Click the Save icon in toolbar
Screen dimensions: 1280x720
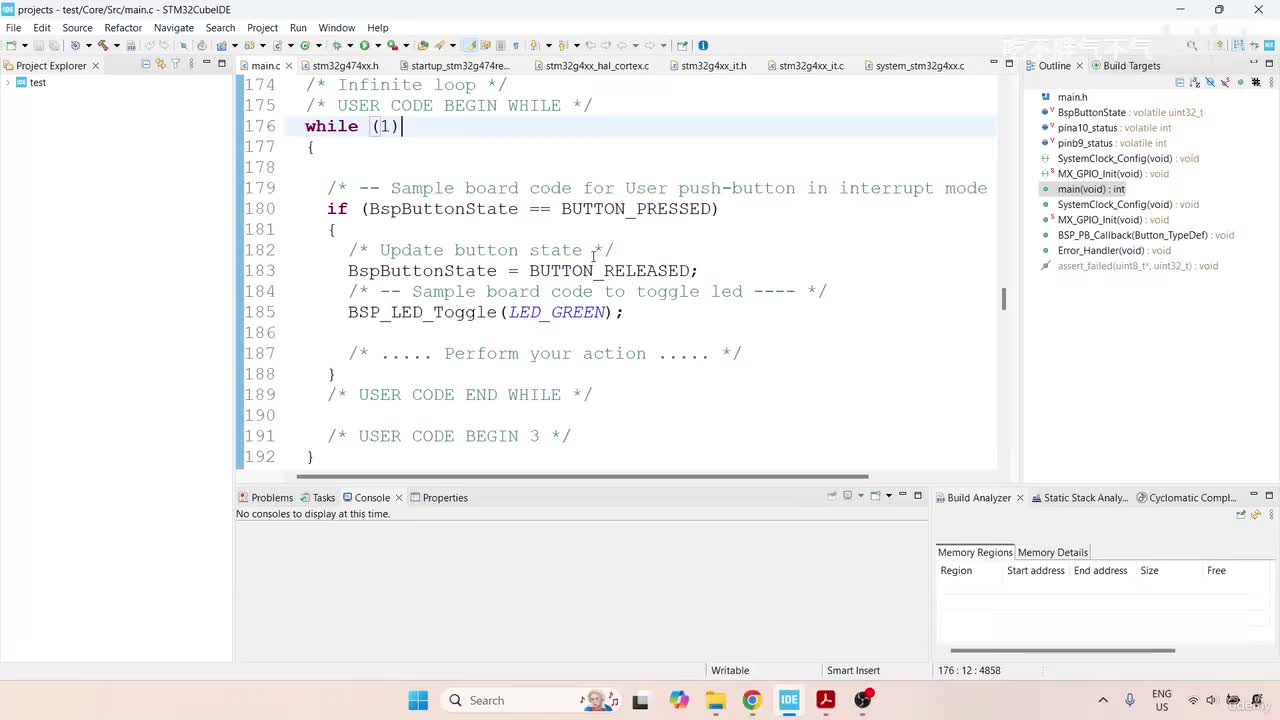(39, 45)
